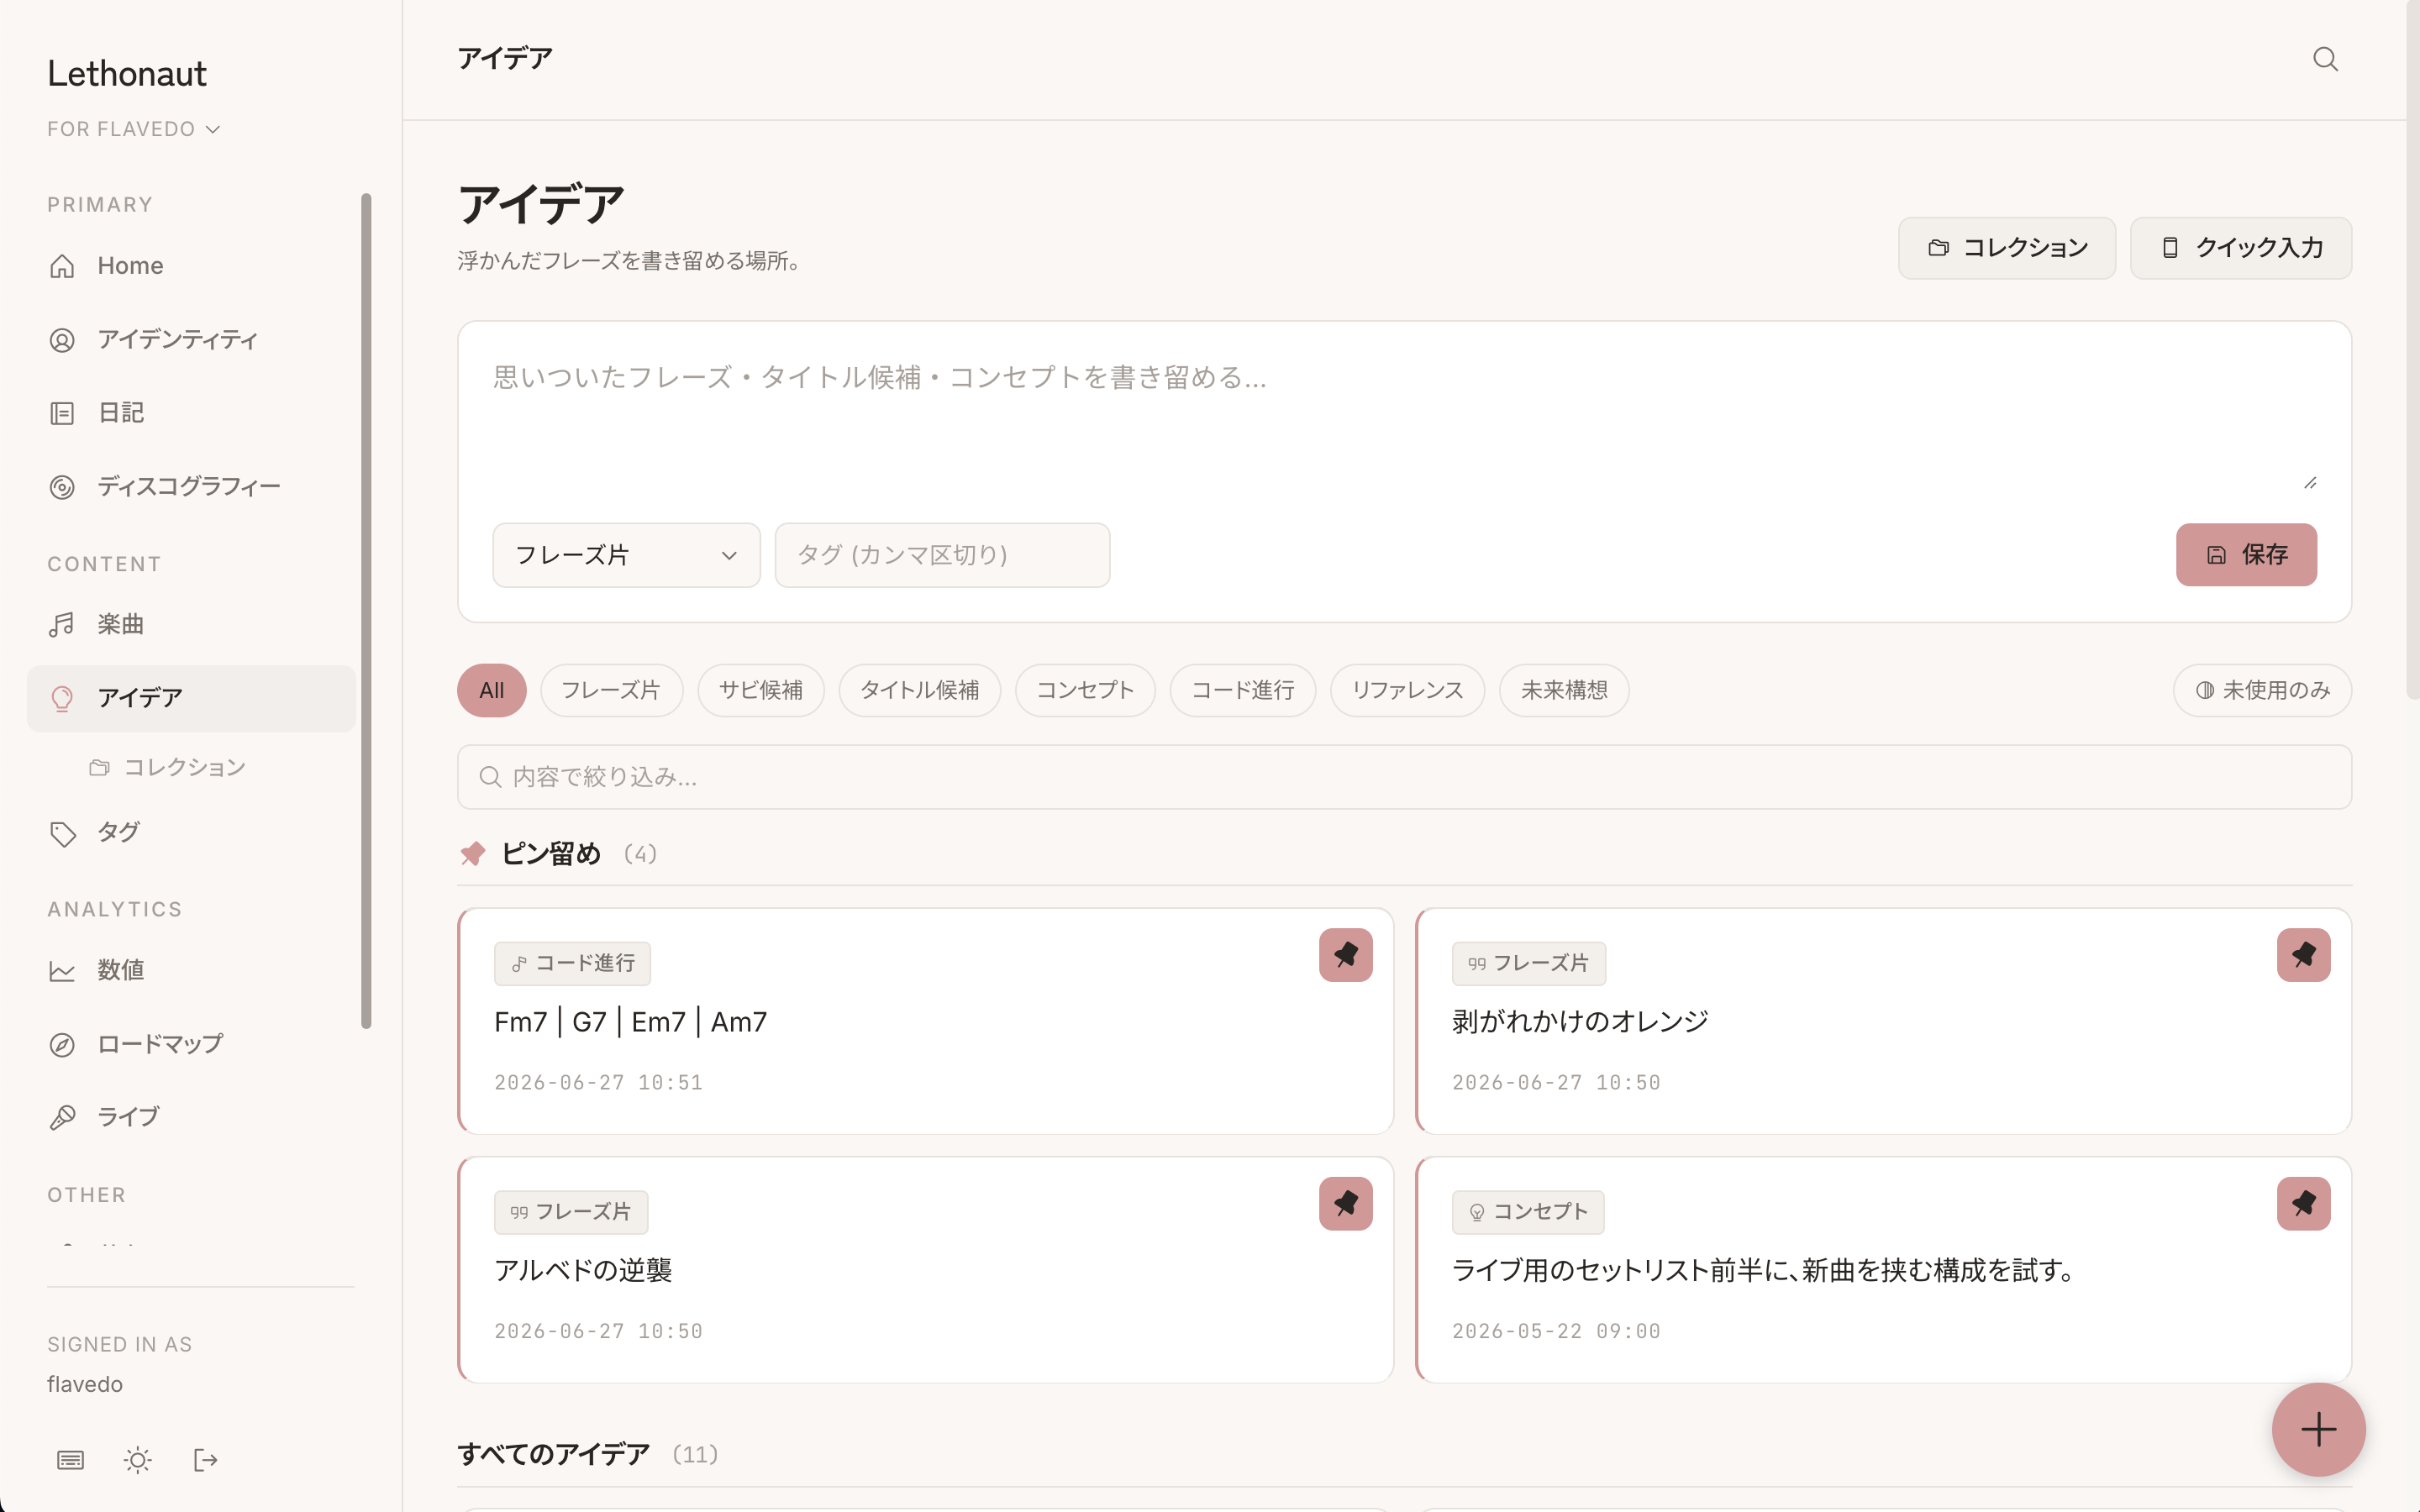
Task: Toggle 未使用のみ filter
Action: coord(2262,690)
